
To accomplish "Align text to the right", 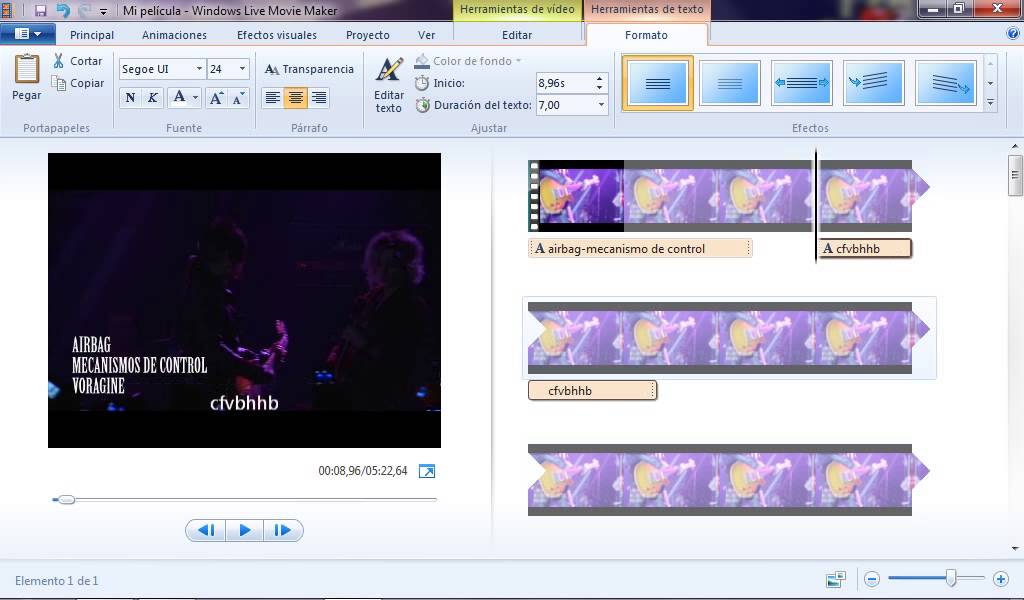I will 319,98.
